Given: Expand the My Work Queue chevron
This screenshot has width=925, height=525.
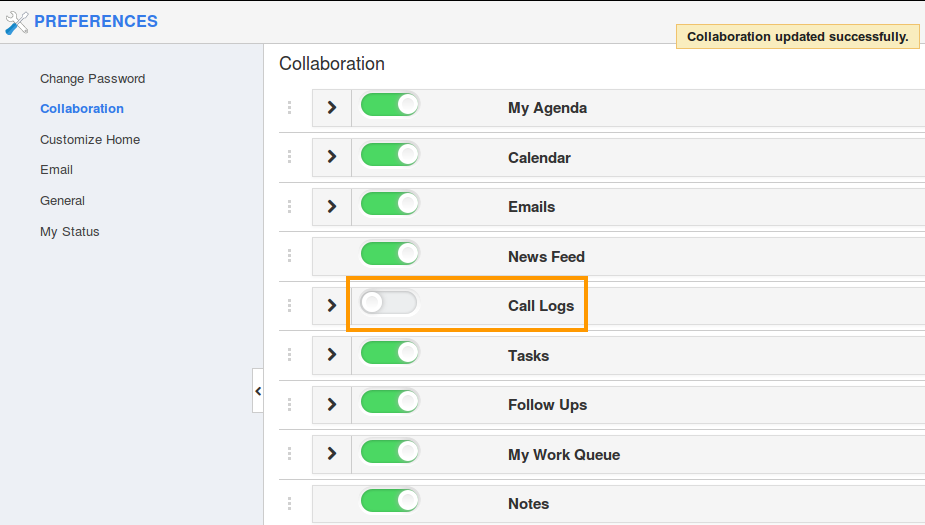Looking at the screenshot, I should point(332,453).
